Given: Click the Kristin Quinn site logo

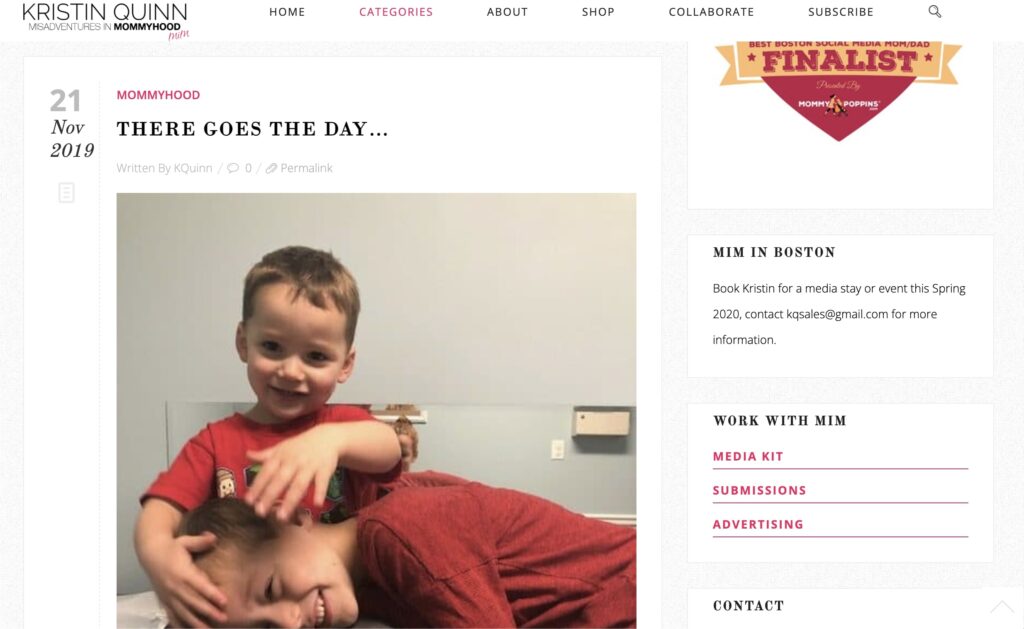Looking at the screenshot, I should [106, 20].
